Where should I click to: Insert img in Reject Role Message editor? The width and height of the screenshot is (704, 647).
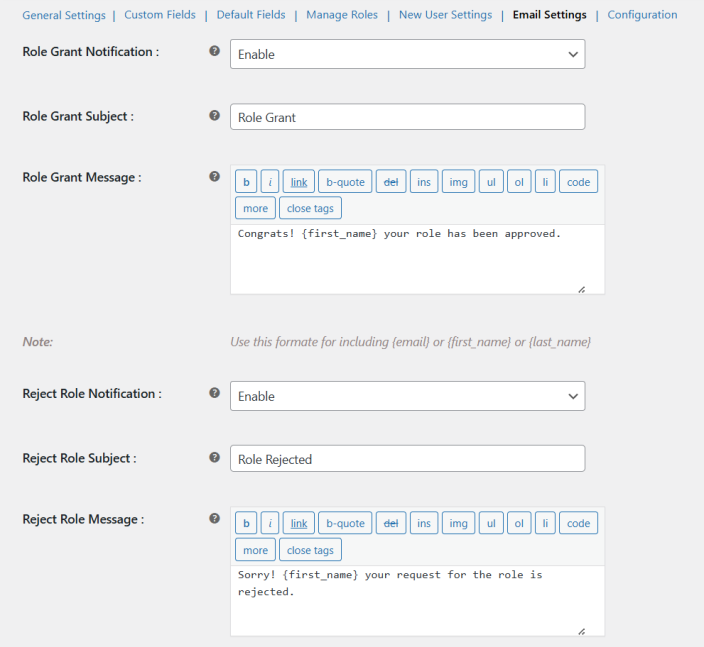pyautogui.click(x=458, y=523)
